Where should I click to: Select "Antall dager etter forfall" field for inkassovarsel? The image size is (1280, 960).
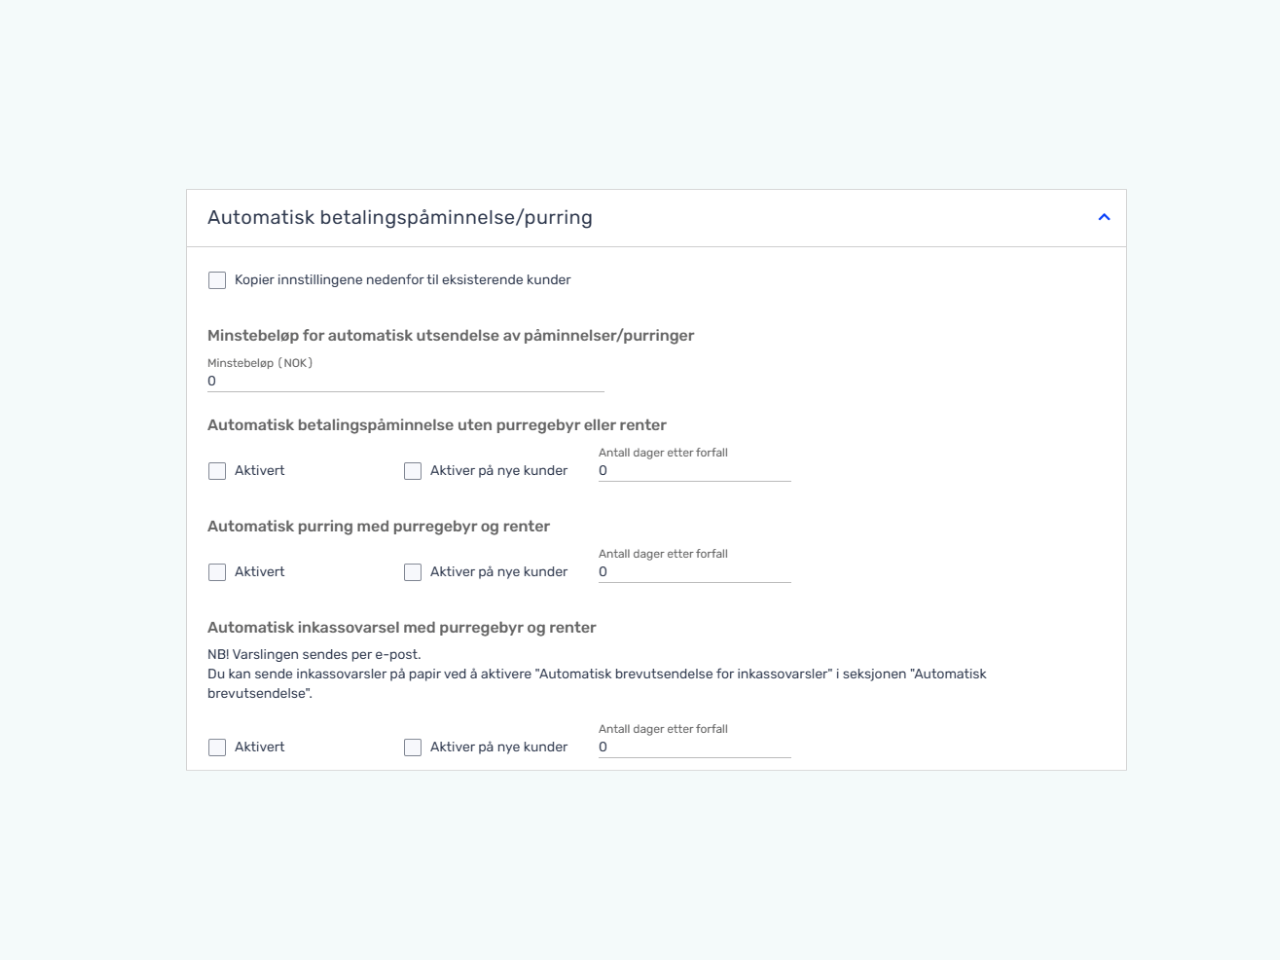(694, 747)
